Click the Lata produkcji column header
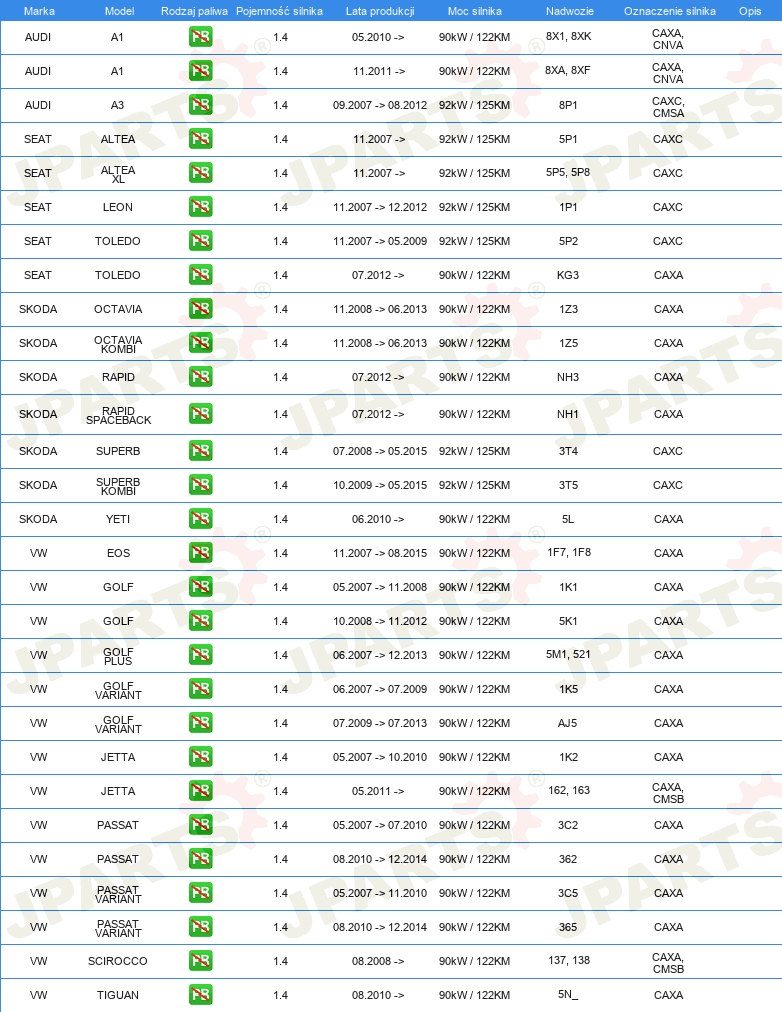Screen dimensions: 782x1012 pyautogui.click(x=380, y=11)
